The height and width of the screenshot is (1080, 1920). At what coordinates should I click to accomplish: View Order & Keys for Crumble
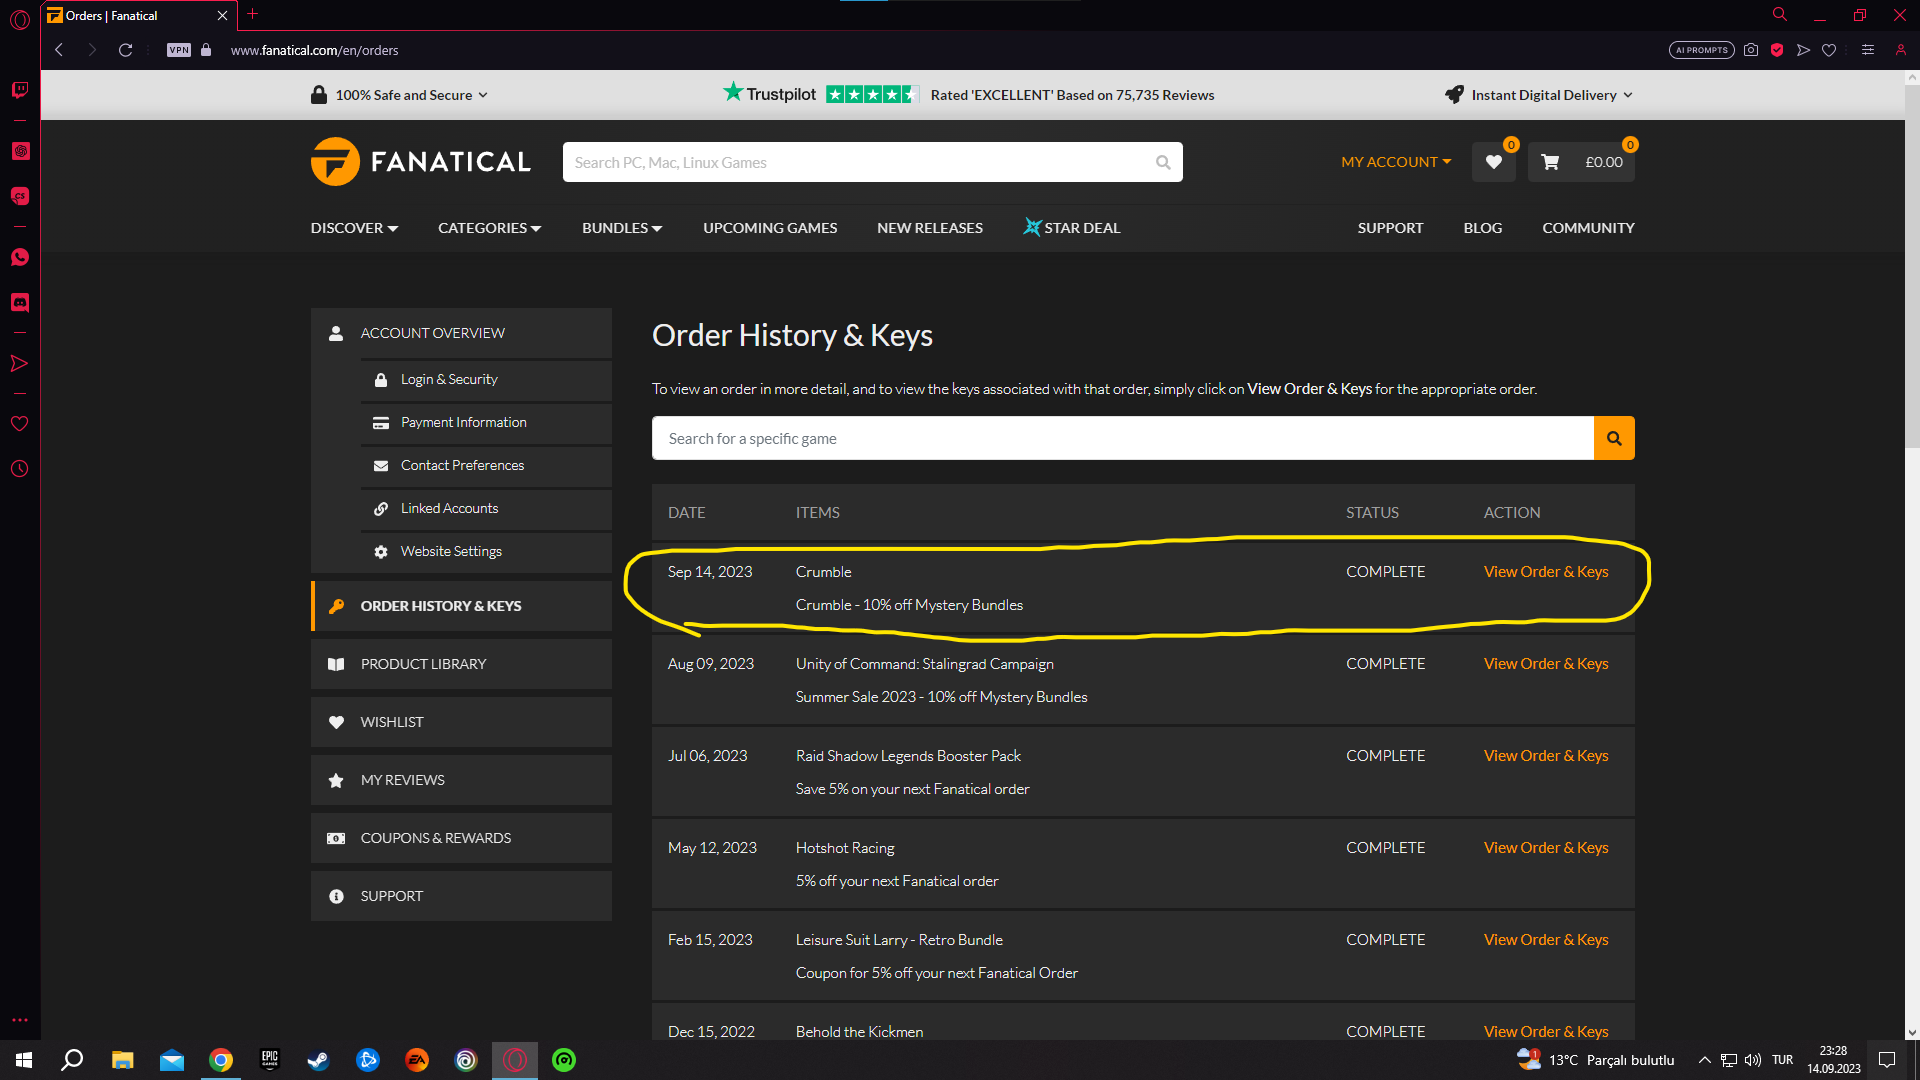pos(1545,572)
